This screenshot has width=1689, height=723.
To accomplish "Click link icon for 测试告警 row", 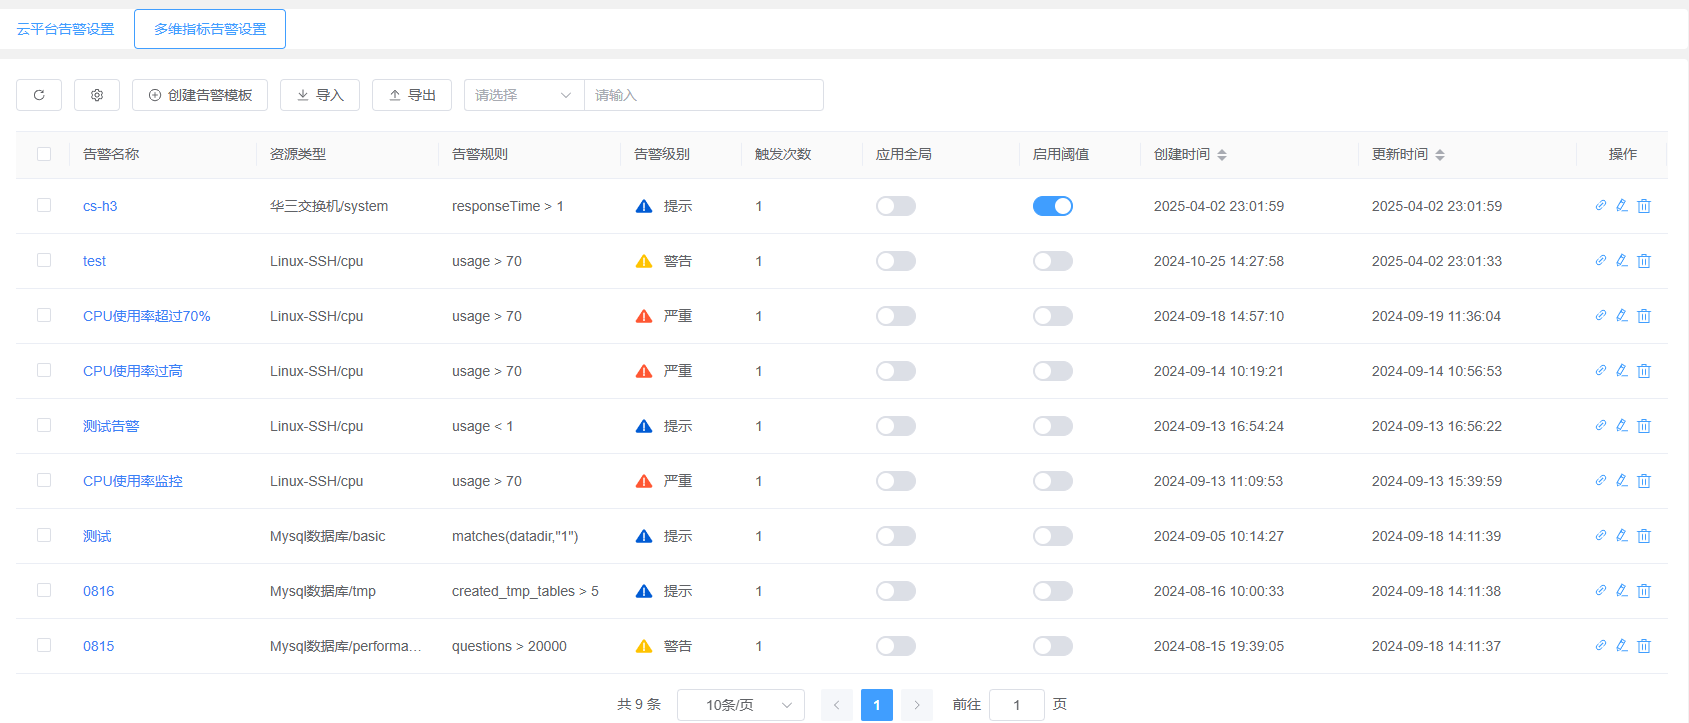I will pyautogui.click(x=1600, y=425).
